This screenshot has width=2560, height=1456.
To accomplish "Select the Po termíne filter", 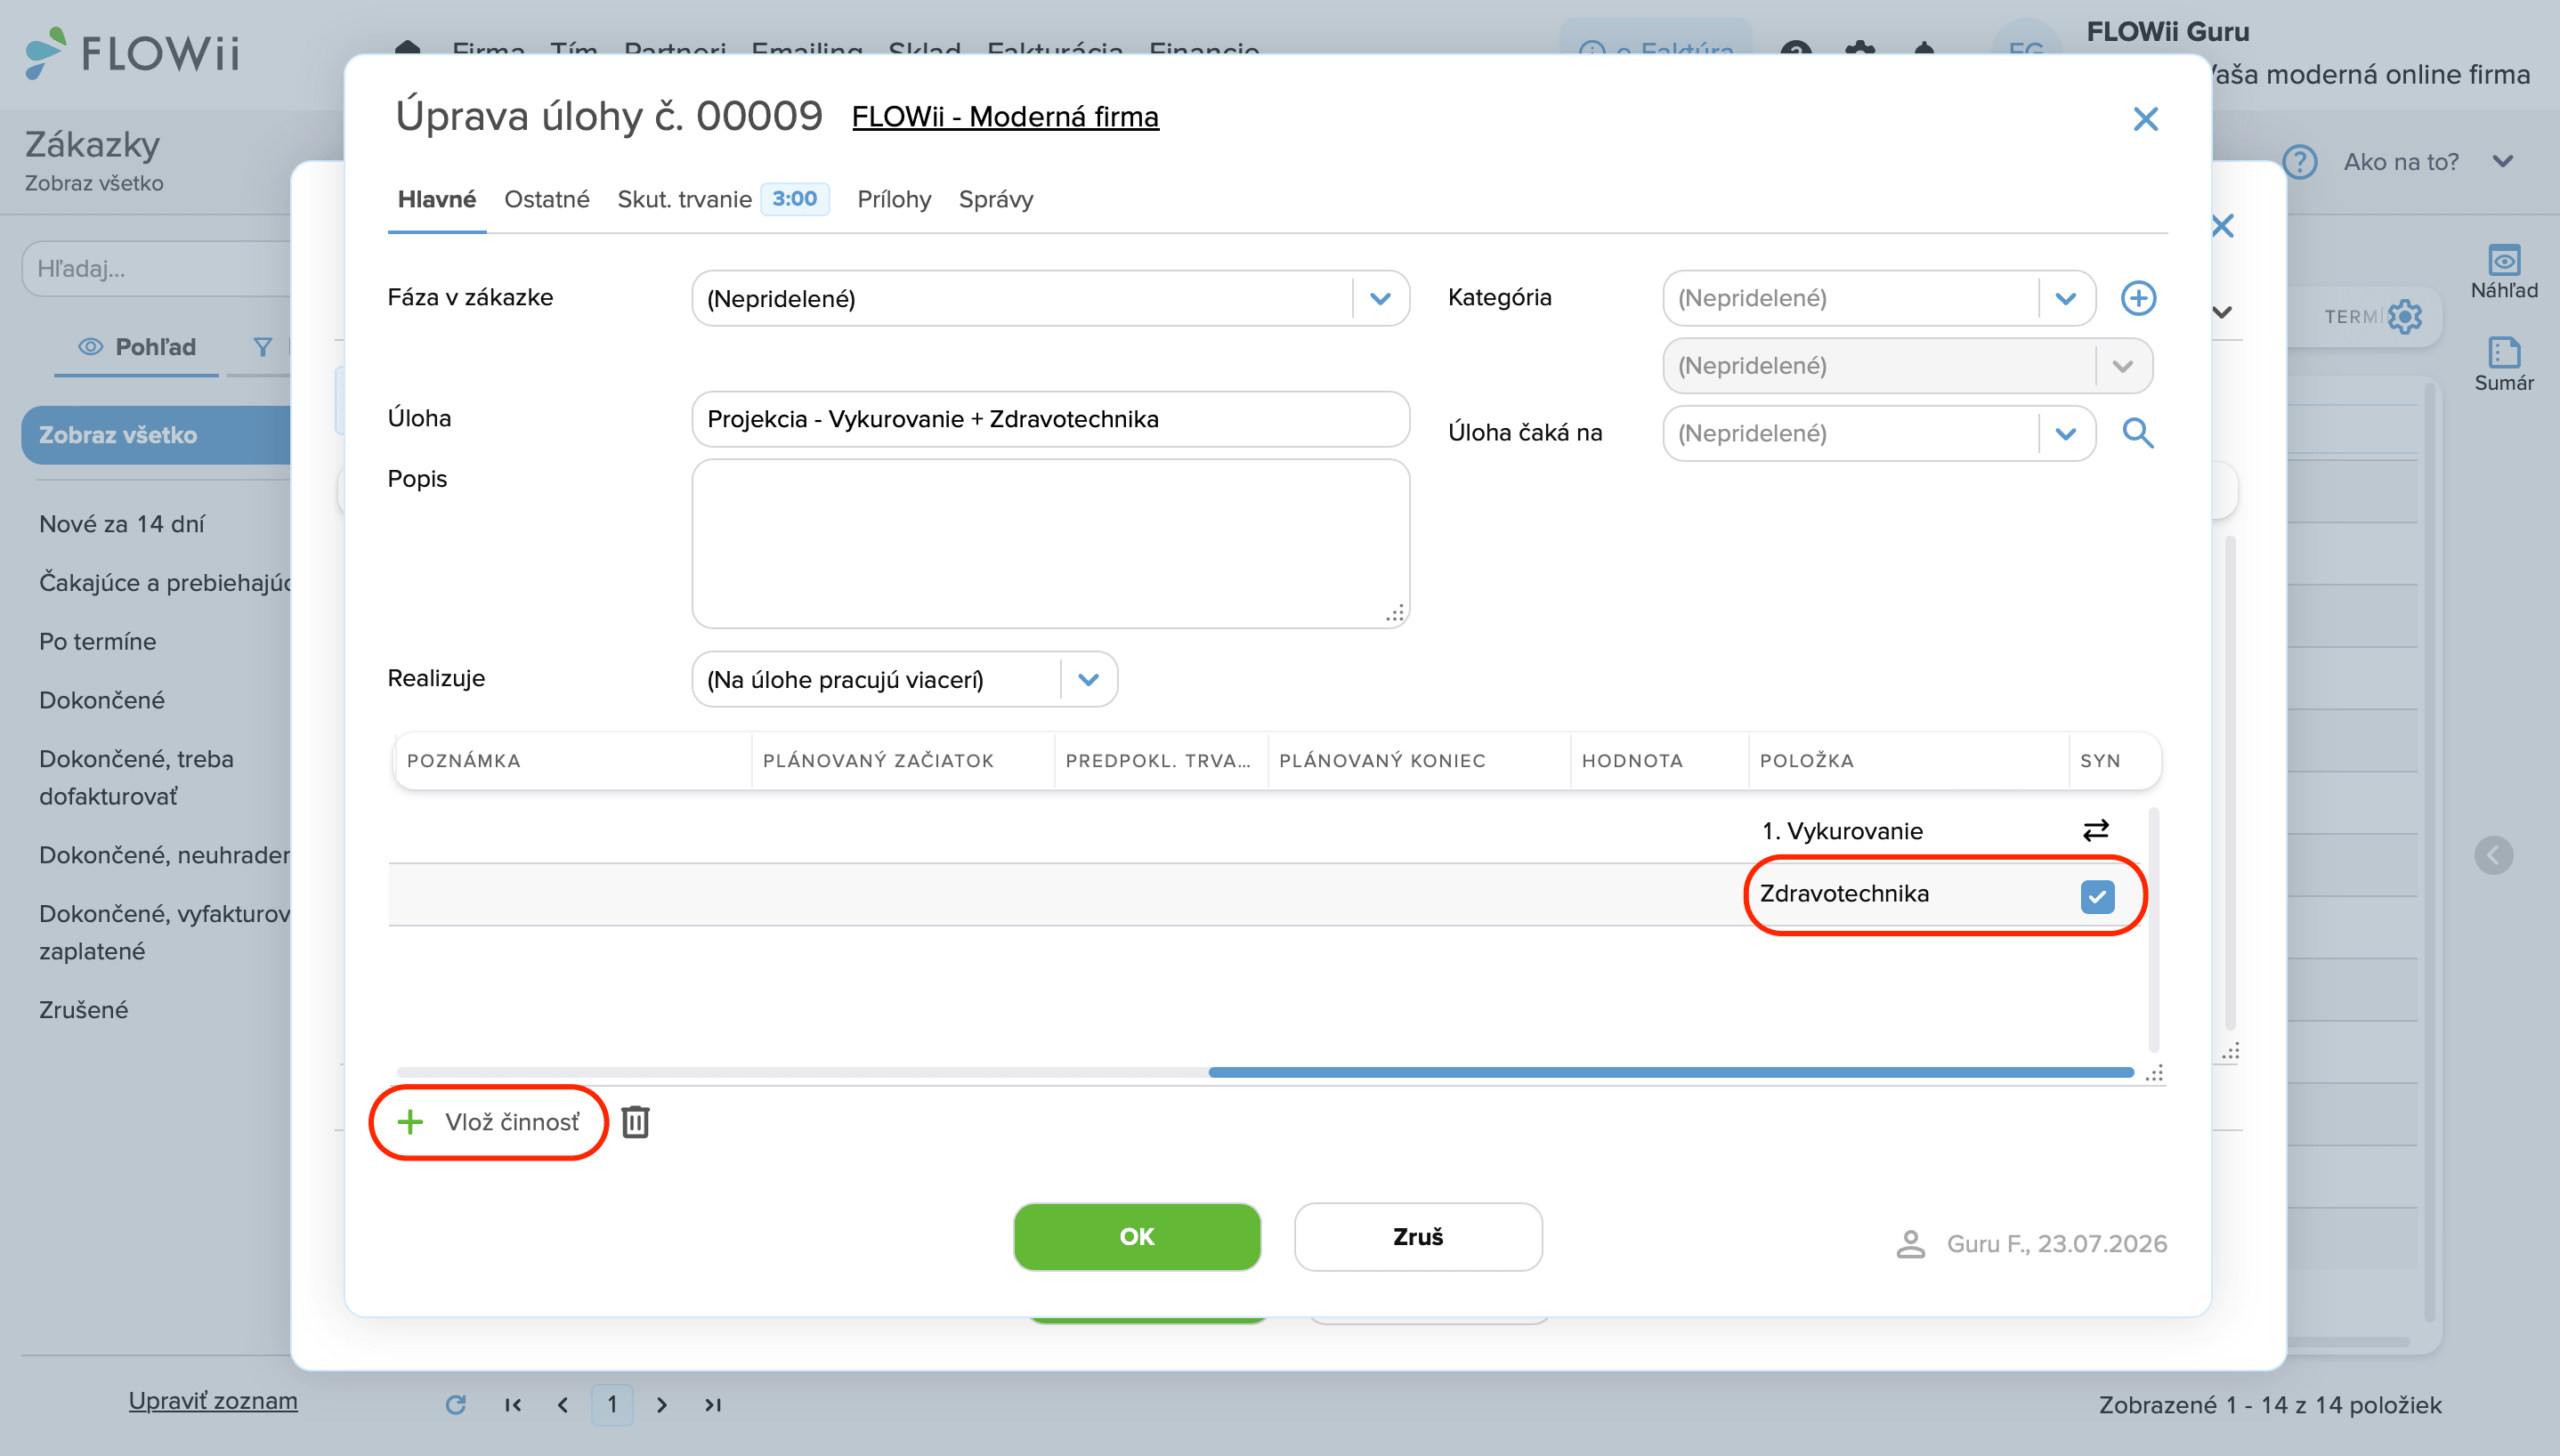I will pyautogui.click(x=98, y=641).
